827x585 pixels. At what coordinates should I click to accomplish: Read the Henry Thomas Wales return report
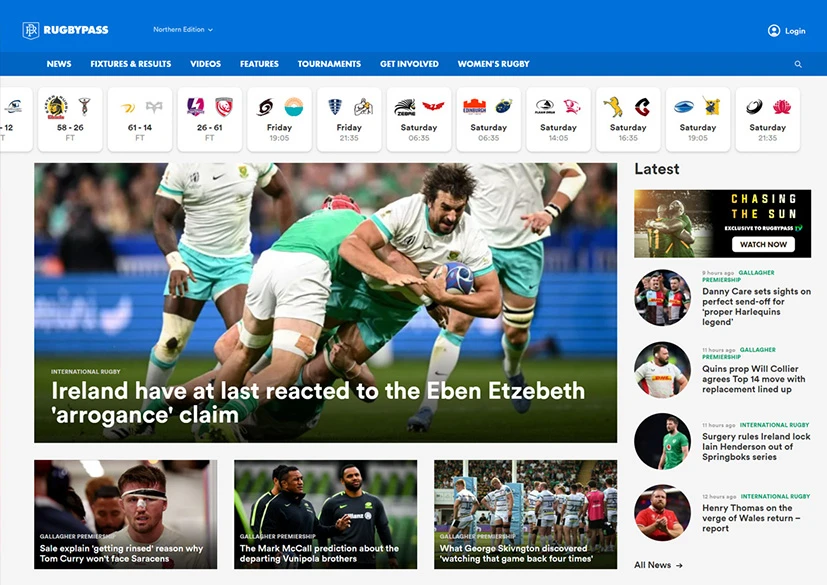(x=751, y=518)
